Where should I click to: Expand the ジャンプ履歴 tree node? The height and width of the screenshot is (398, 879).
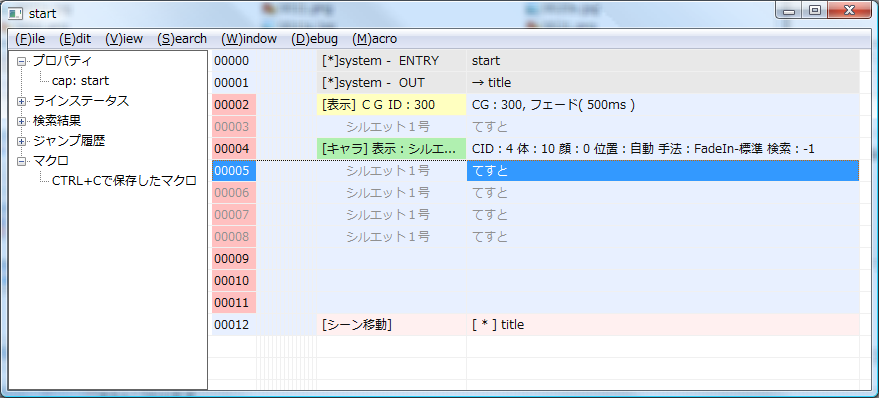click(x=21, y=141)
